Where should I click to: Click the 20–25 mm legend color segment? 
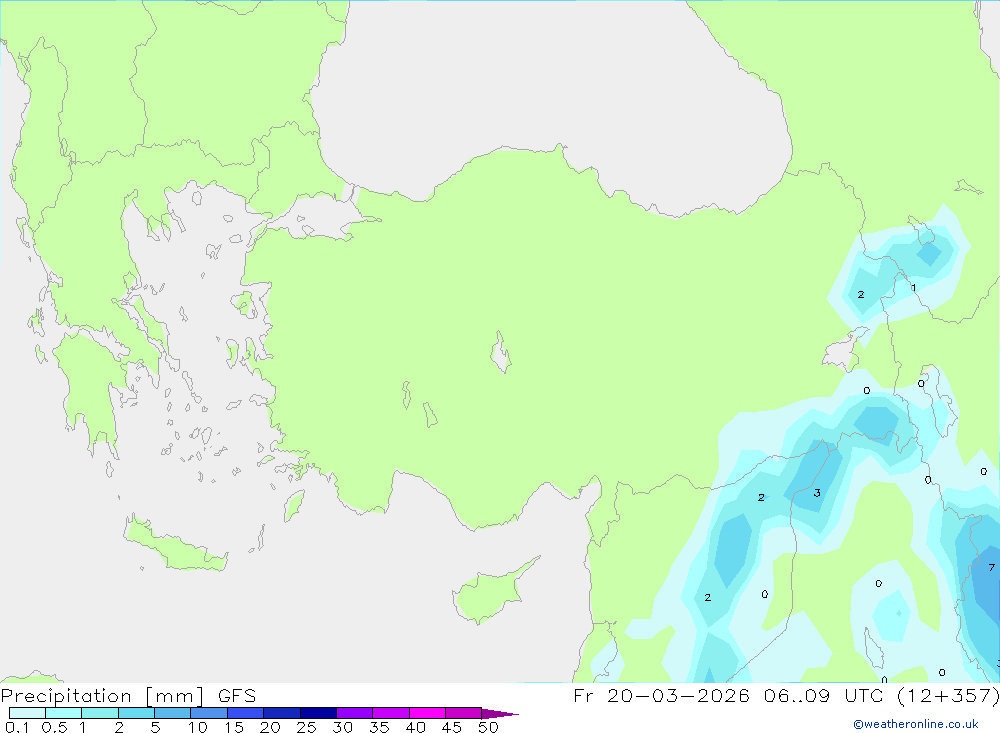click(x=282, y=713)
